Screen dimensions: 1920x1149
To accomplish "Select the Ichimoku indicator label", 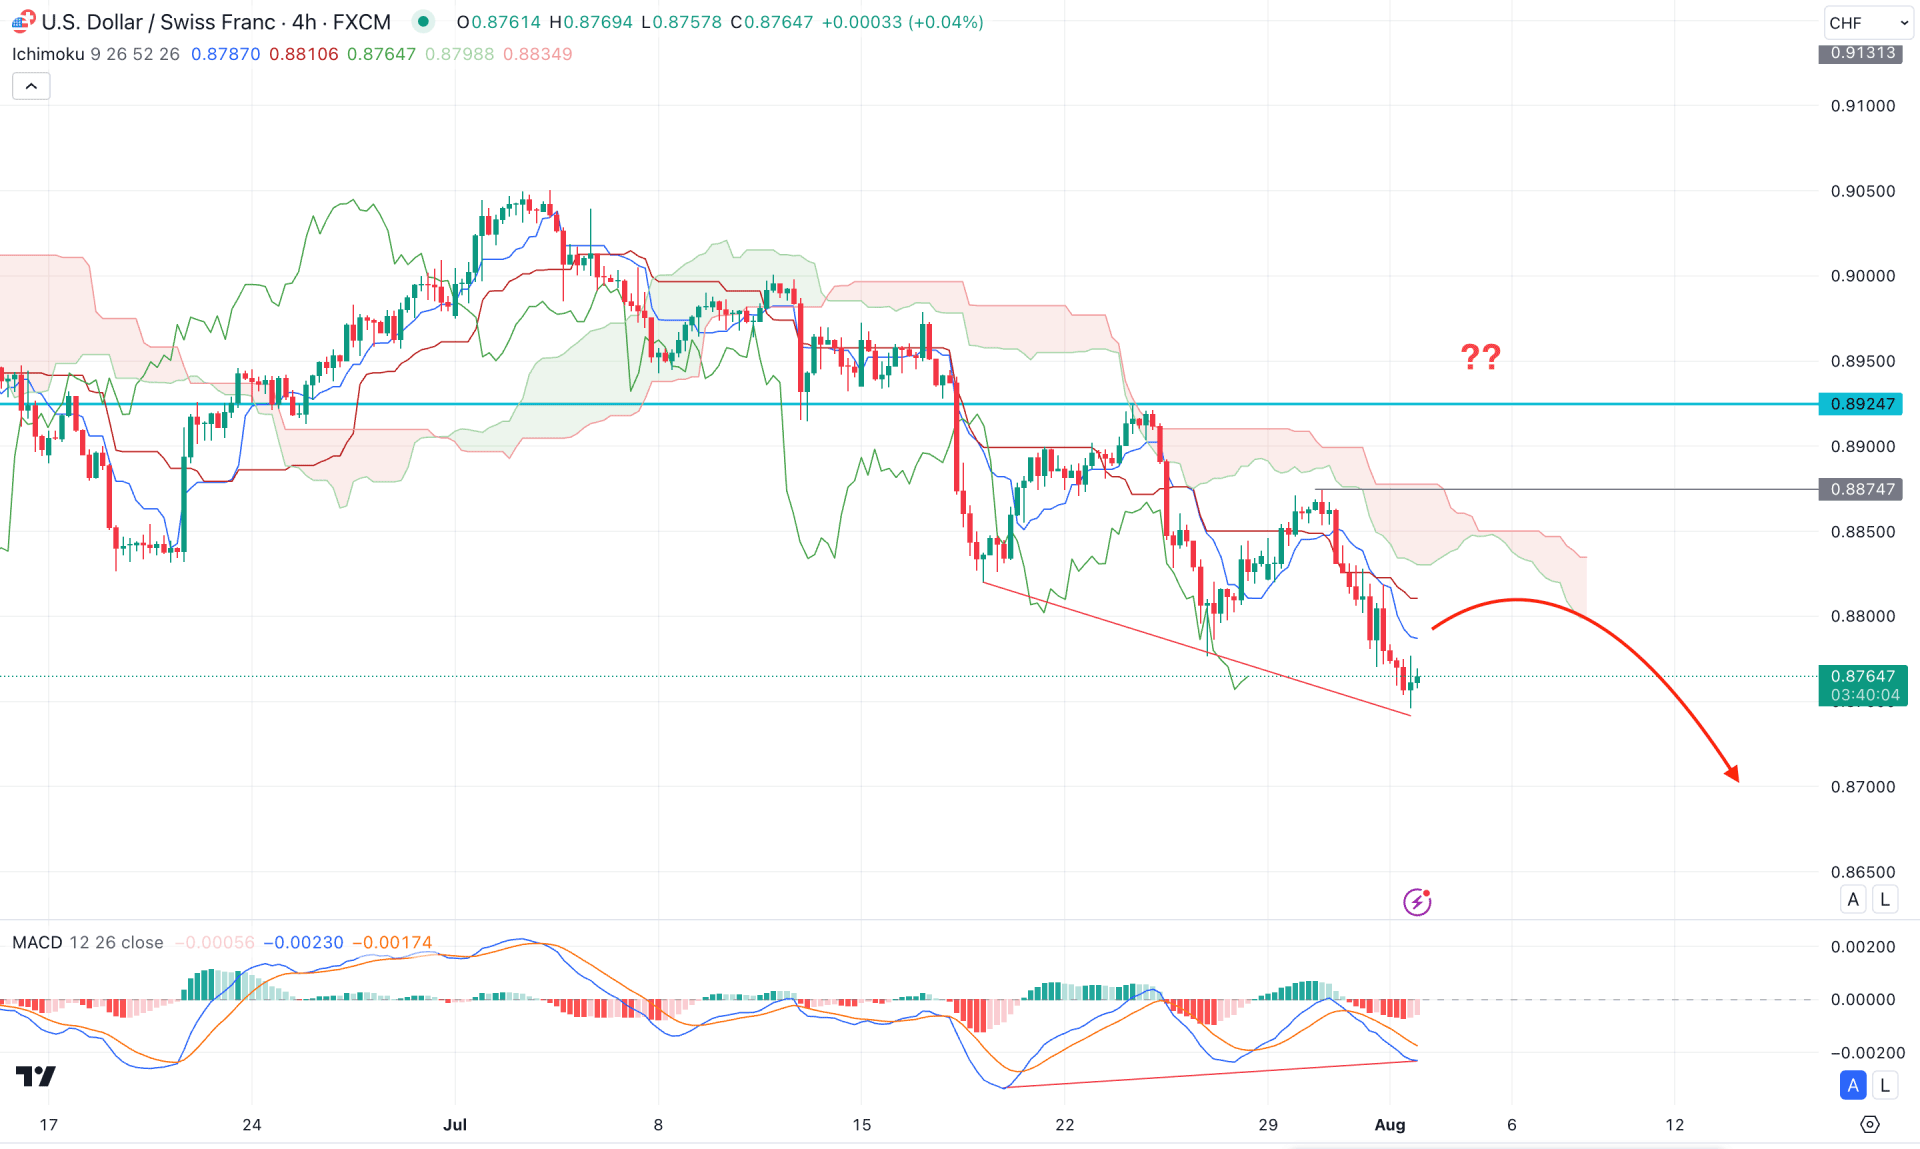I will click(48, 54).
